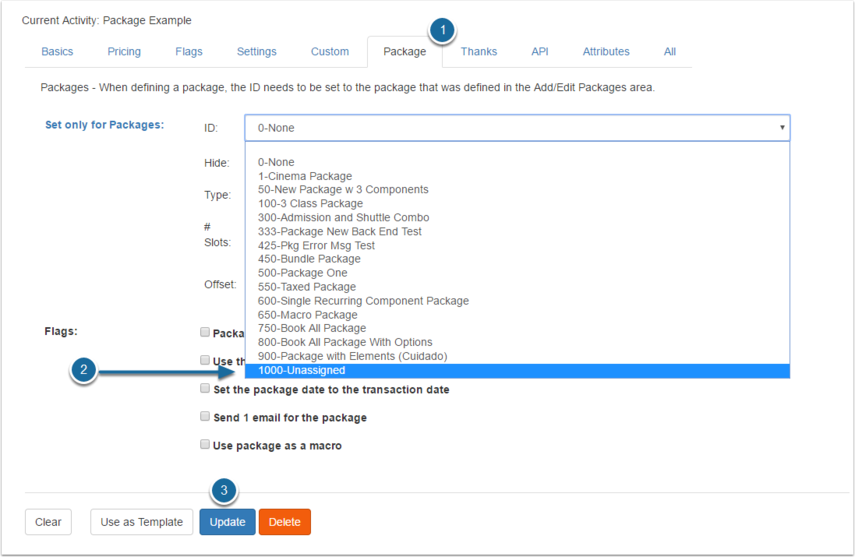
Task: Show the All tab
Action: click(670, 51)
